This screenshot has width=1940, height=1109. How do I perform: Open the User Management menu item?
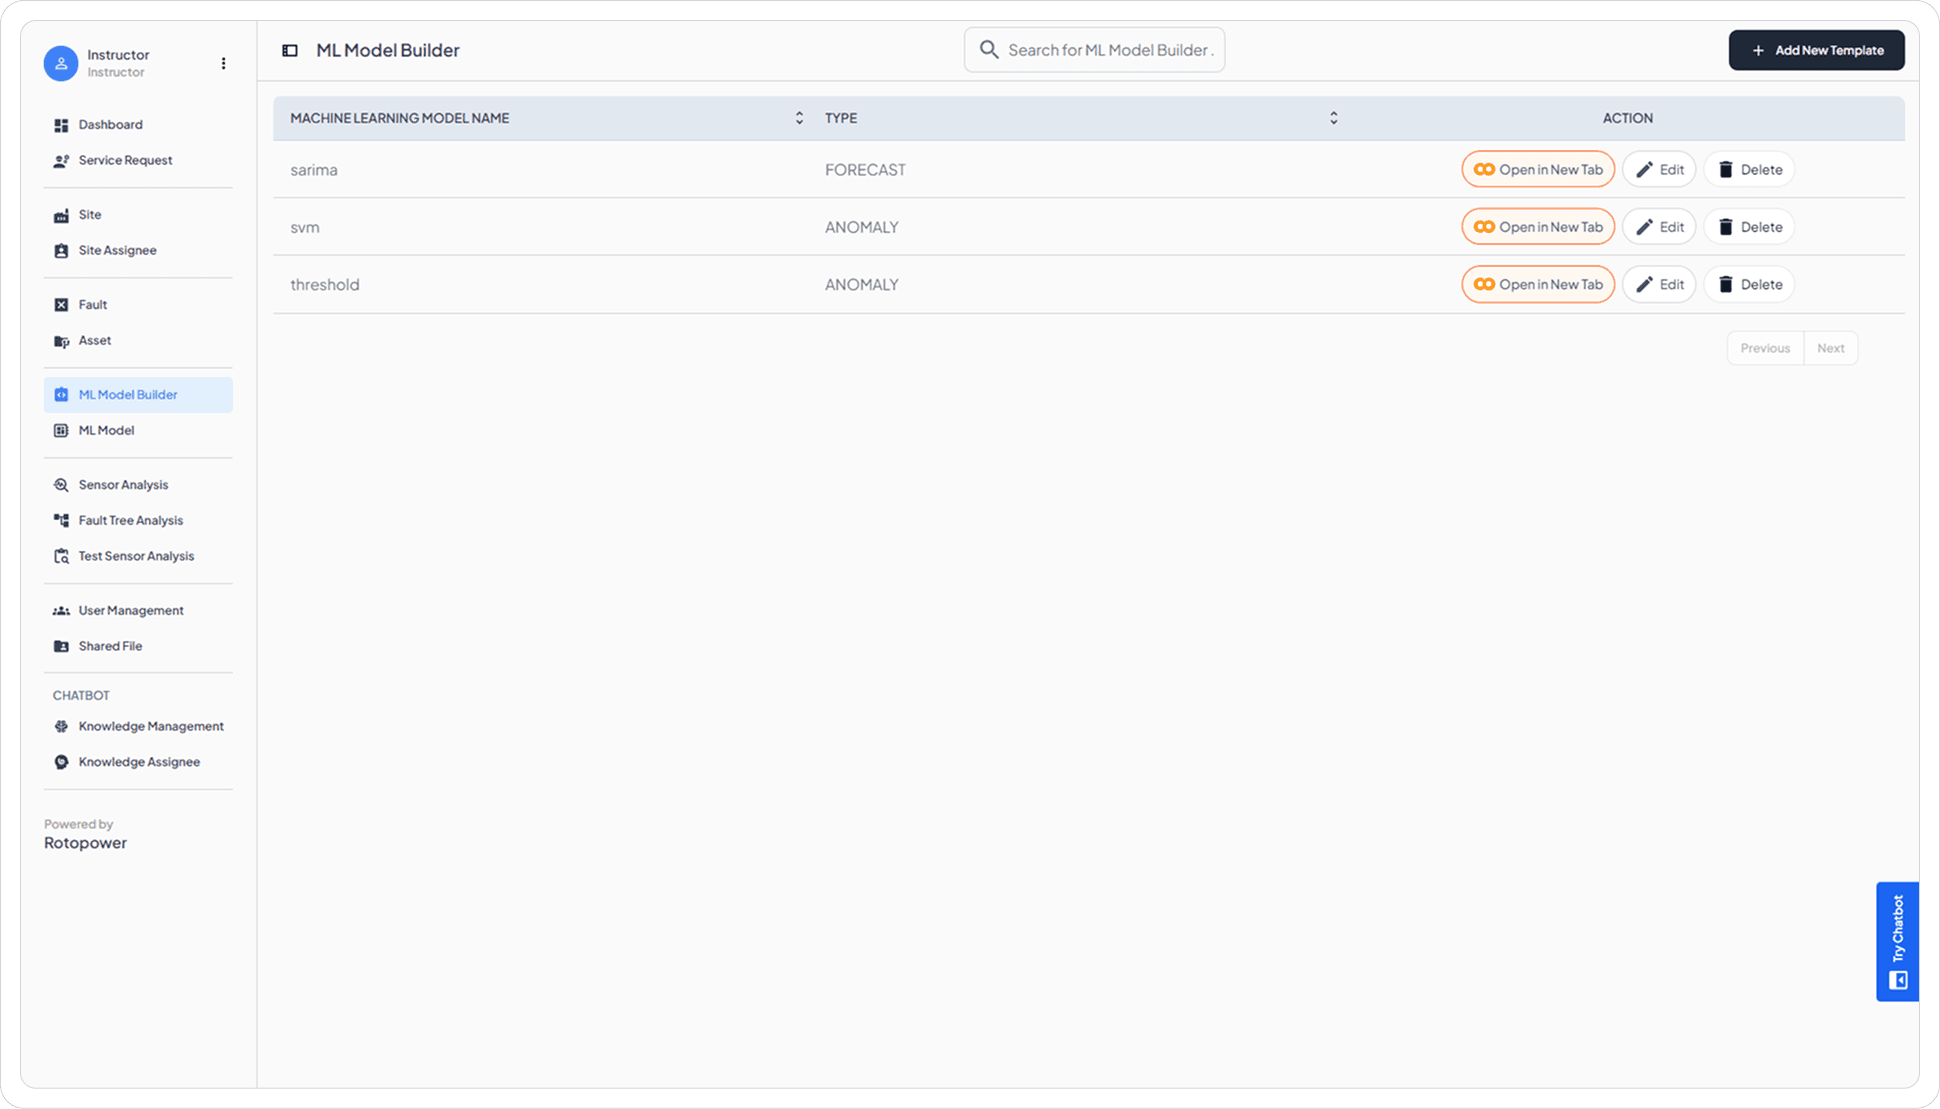pyautogui.click(x=130, y=611)
